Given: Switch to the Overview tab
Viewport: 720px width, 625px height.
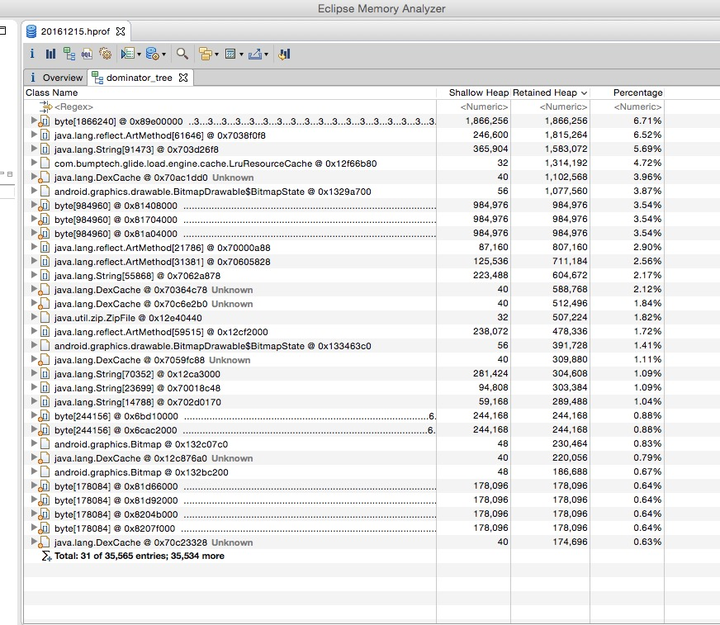Looking at the screenshot, I should click(56, 78).
